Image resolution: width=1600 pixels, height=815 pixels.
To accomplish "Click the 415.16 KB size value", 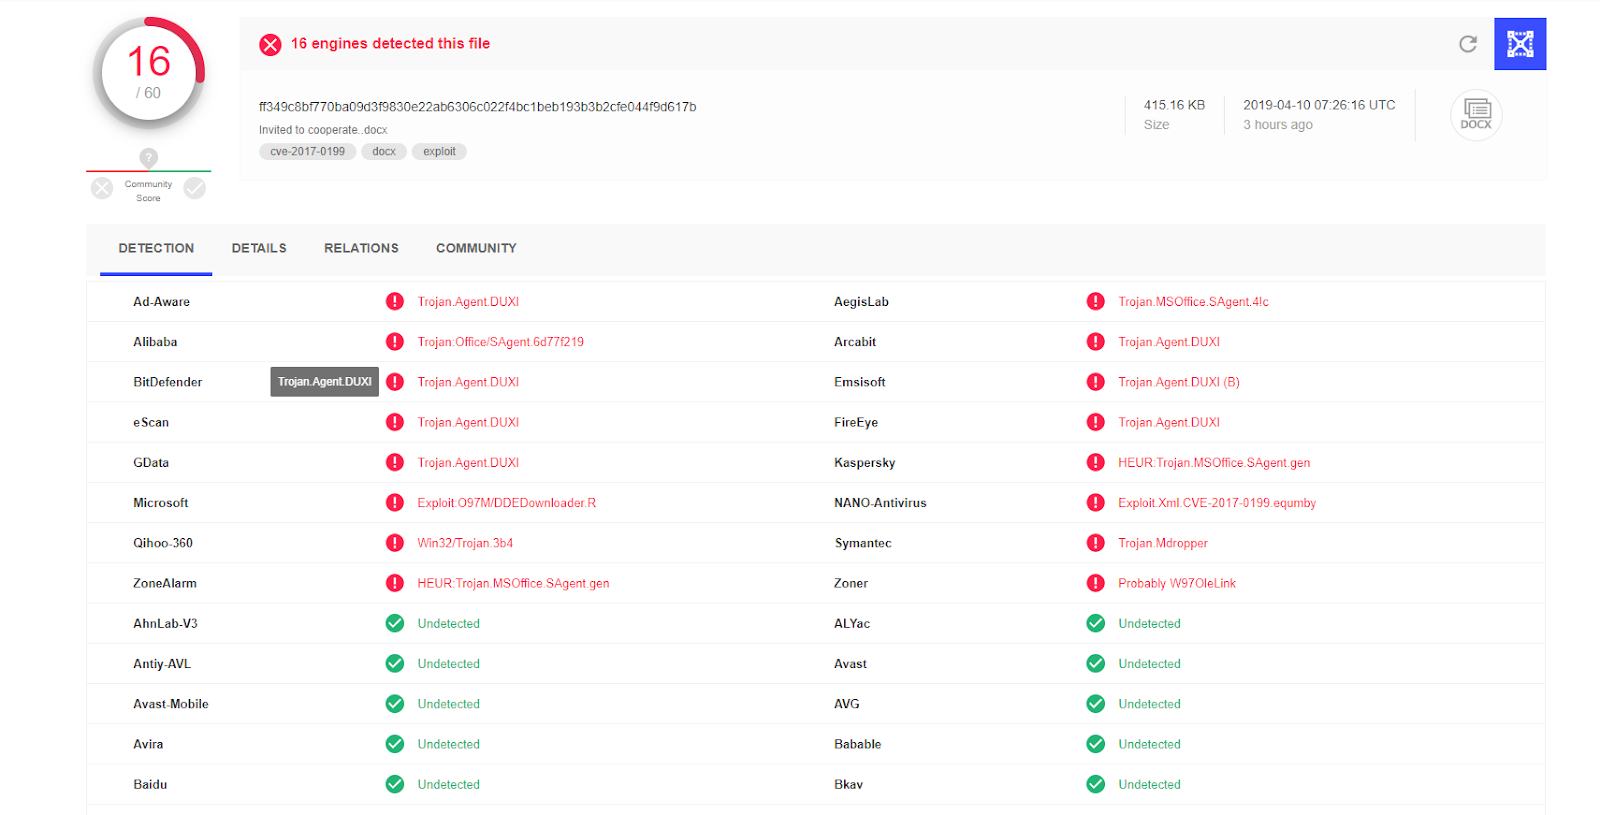I will (1174, 105).
